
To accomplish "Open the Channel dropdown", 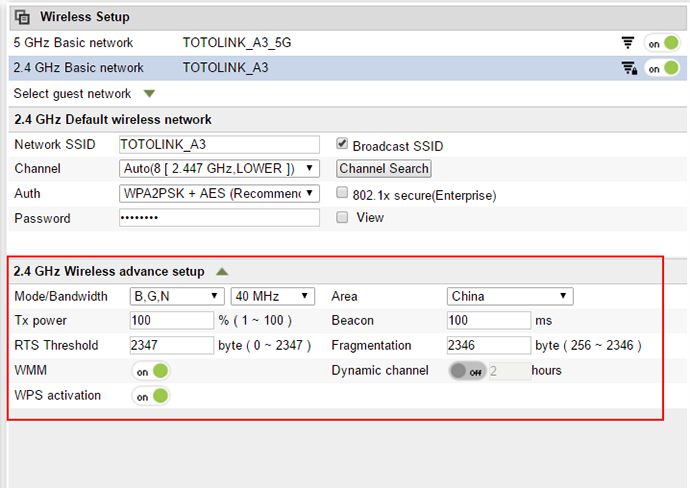I will pyautogui.click(x=219, y=169).
